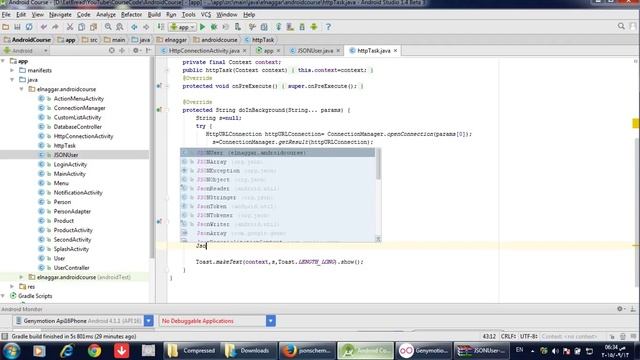Viewport: 640px width, 360px height.
Task: Click the read-only lock icon in status bar
Action: 612,336
